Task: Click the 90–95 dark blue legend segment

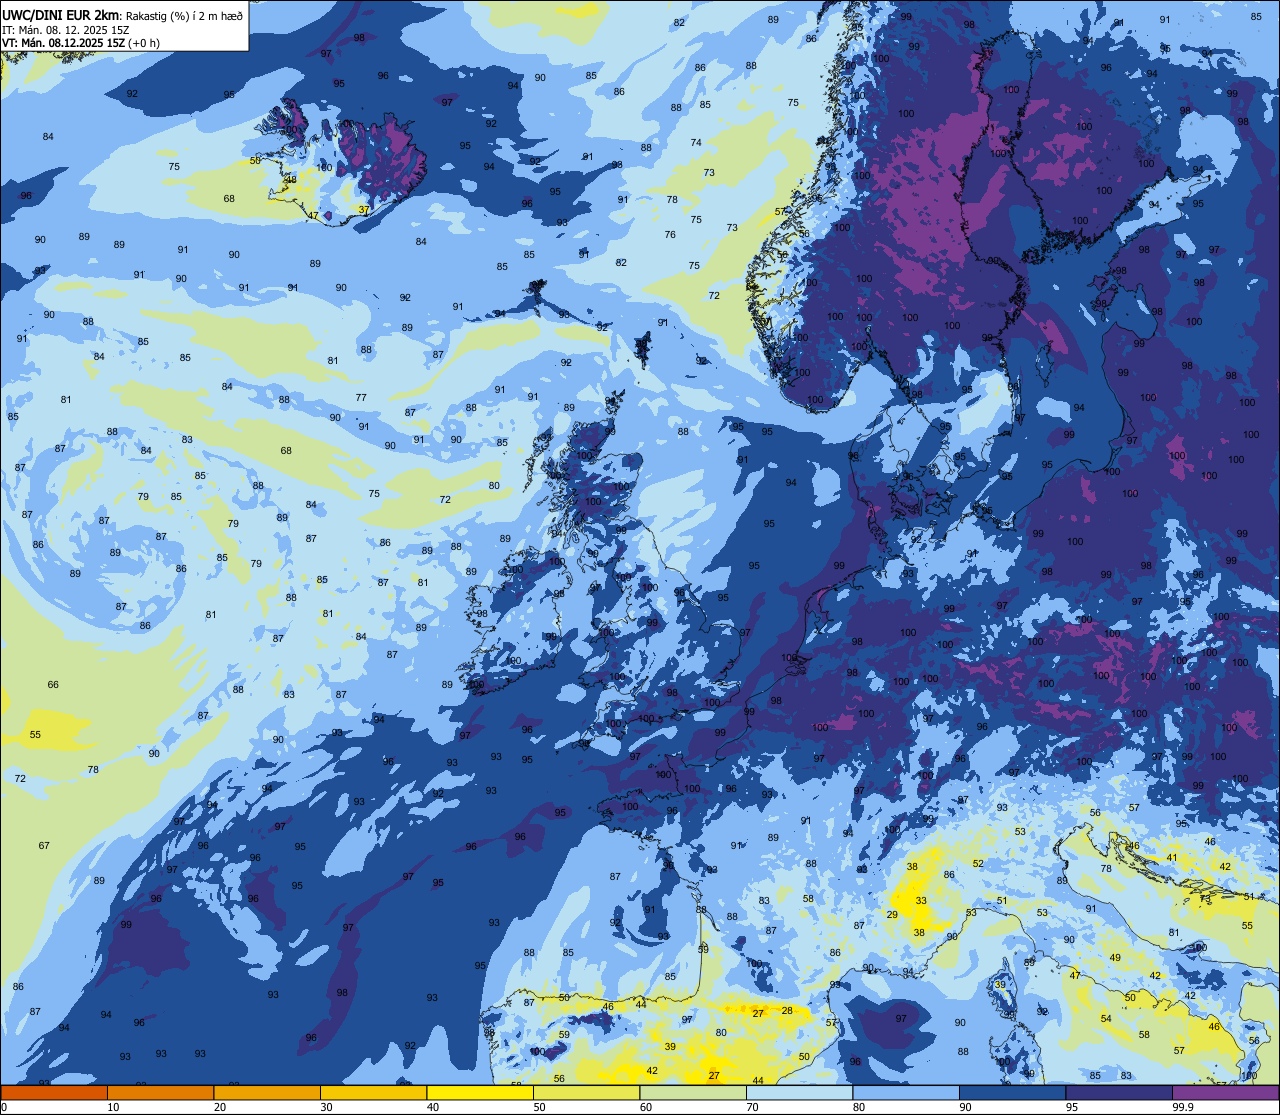Action: click(1012, 1092)
